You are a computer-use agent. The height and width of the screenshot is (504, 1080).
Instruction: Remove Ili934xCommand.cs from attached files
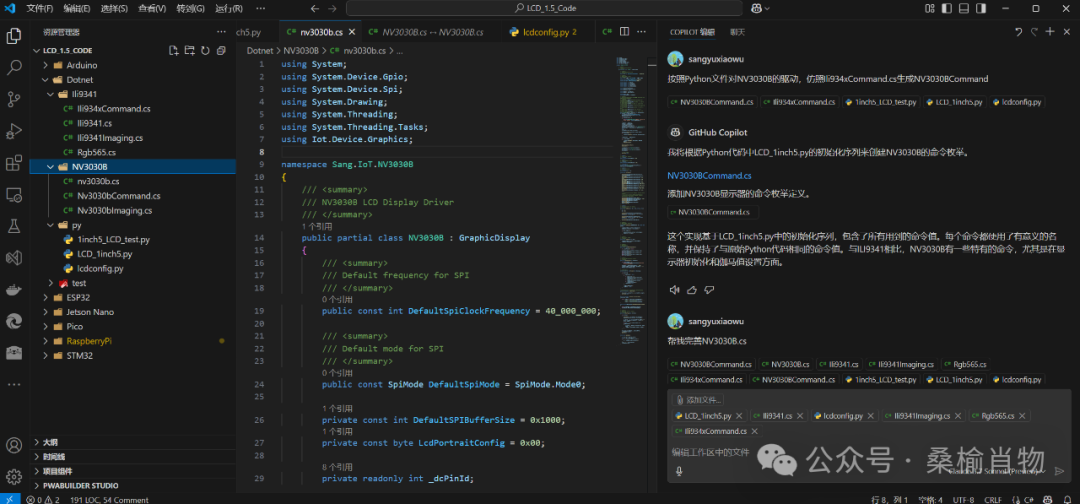pyautogui.click(x=754, y=431)
